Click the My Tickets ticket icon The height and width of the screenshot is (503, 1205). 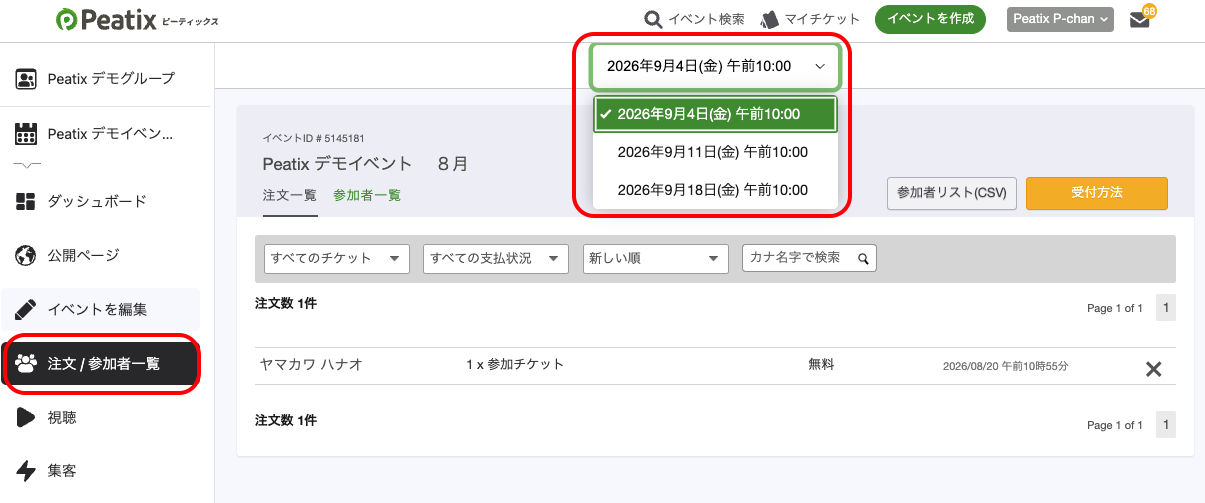point(769,19)
